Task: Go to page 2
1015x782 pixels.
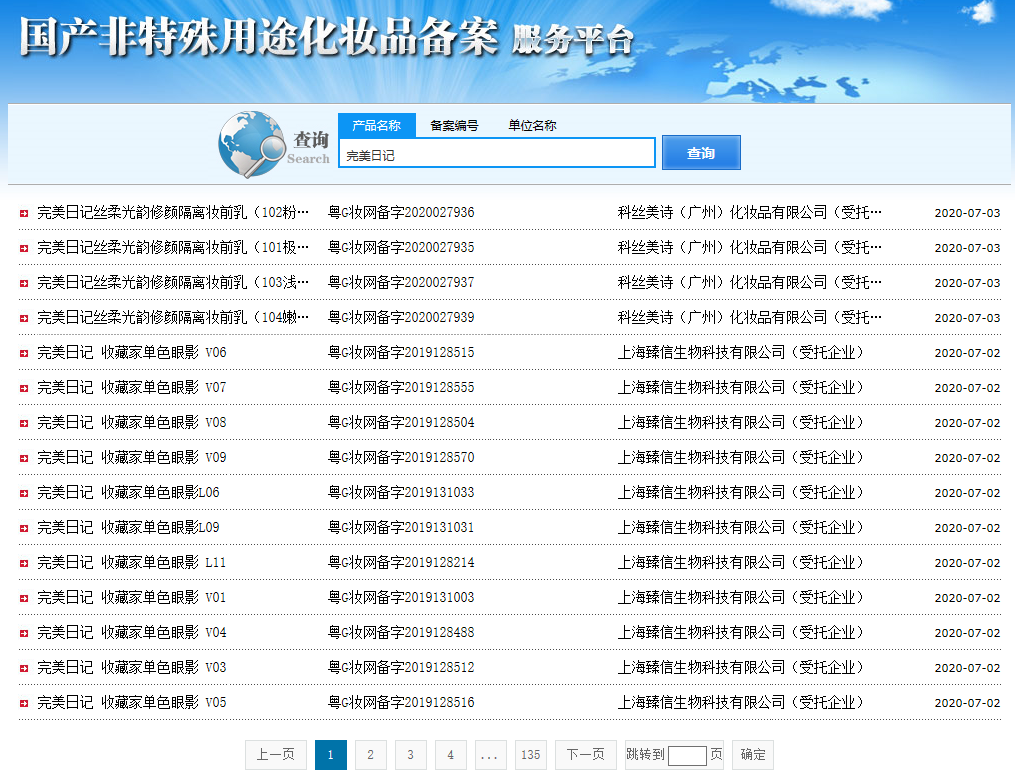Action: pos(371,755)
